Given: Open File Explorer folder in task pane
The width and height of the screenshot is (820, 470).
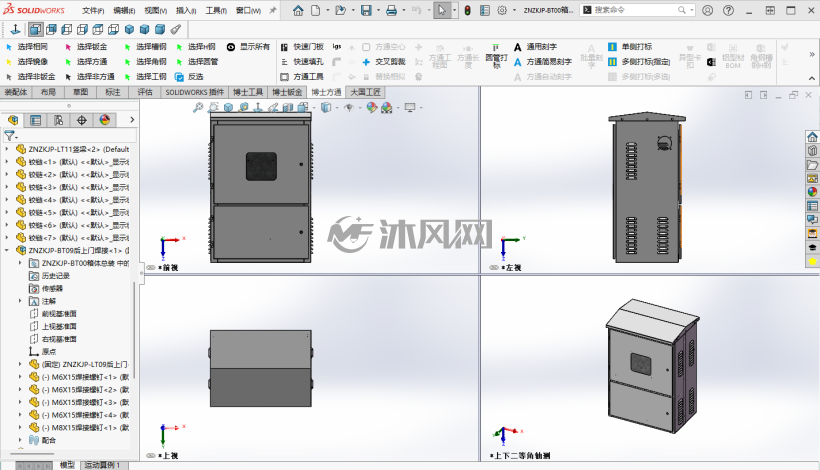Looking at the screenshot, I should (x=812, y=165).
